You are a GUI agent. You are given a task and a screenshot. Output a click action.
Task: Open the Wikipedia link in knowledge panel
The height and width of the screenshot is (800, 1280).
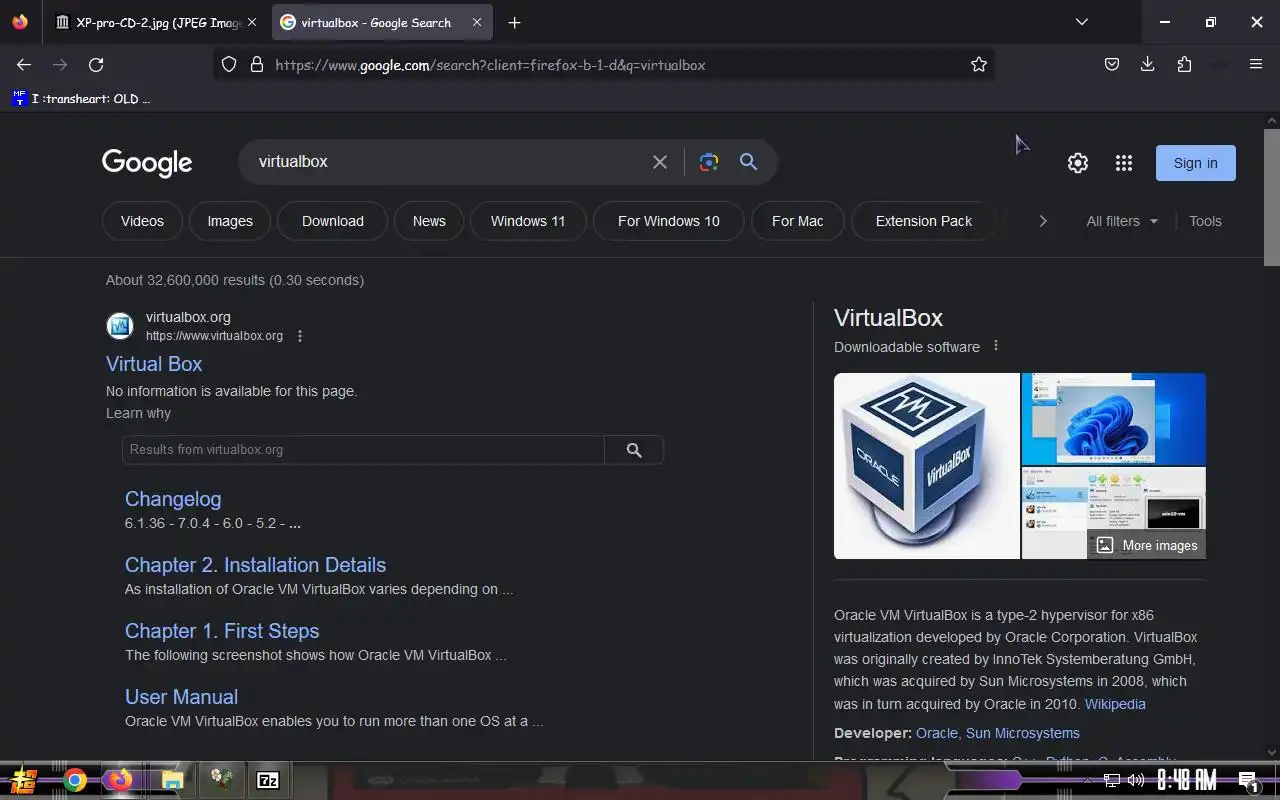coord(1115,704)
